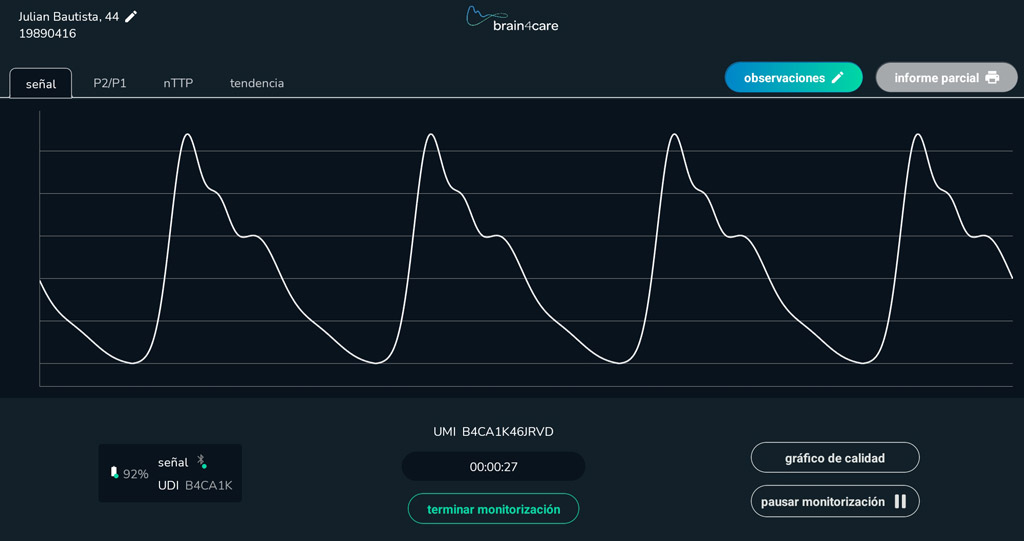The width and height of the screenshot is (1024, 541).
Task: Click the patient ID 19890416
Action: (x=47, y=34)
